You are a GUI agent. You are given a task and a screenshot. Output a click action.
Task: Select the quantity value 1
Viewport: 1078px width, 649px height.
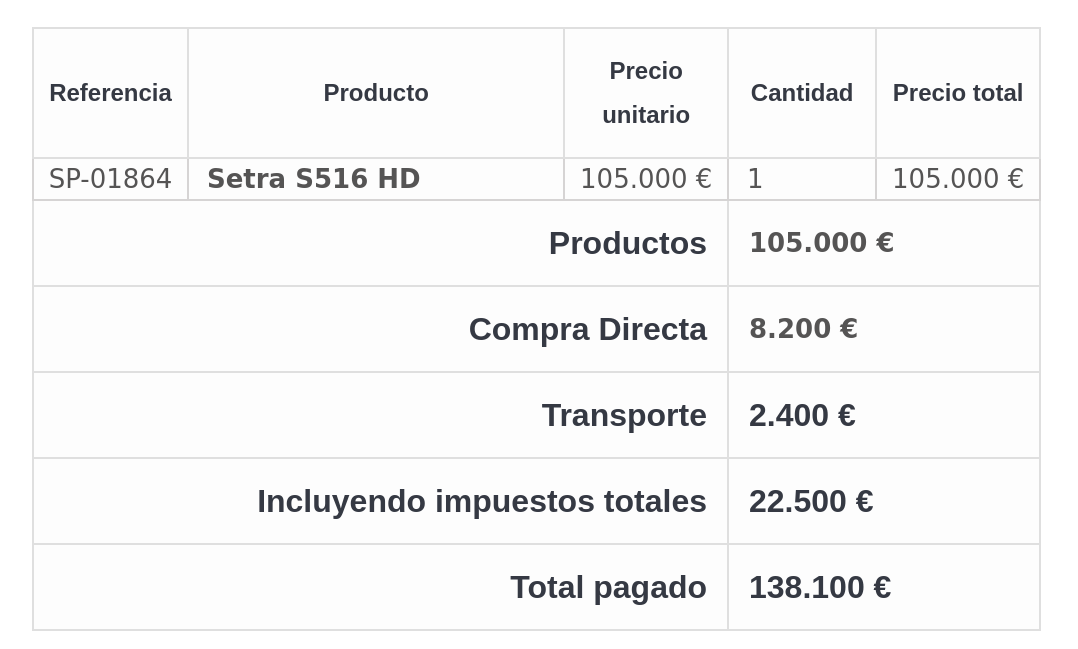pos(755,179)
